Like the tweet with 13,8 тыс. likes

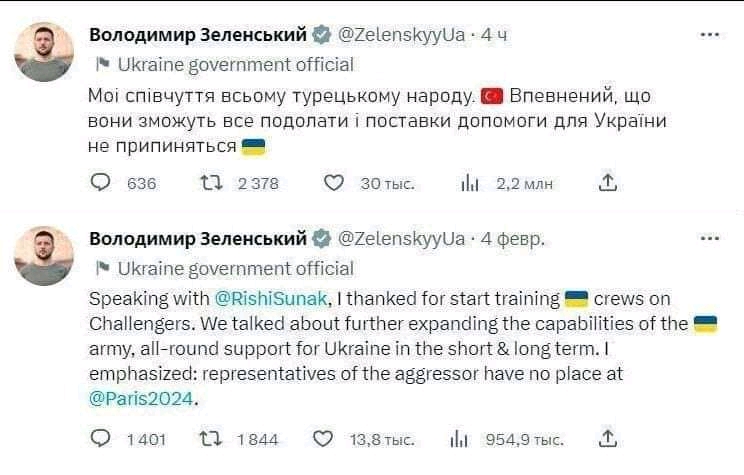(x=323, y=438)
